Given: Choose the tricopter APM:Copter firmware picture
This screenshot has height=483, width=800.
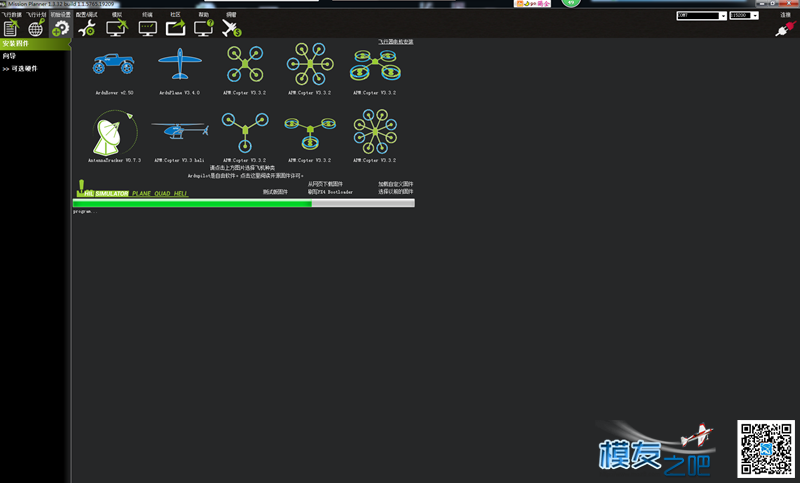Looking at the screenshot, I should pos(245,132).
